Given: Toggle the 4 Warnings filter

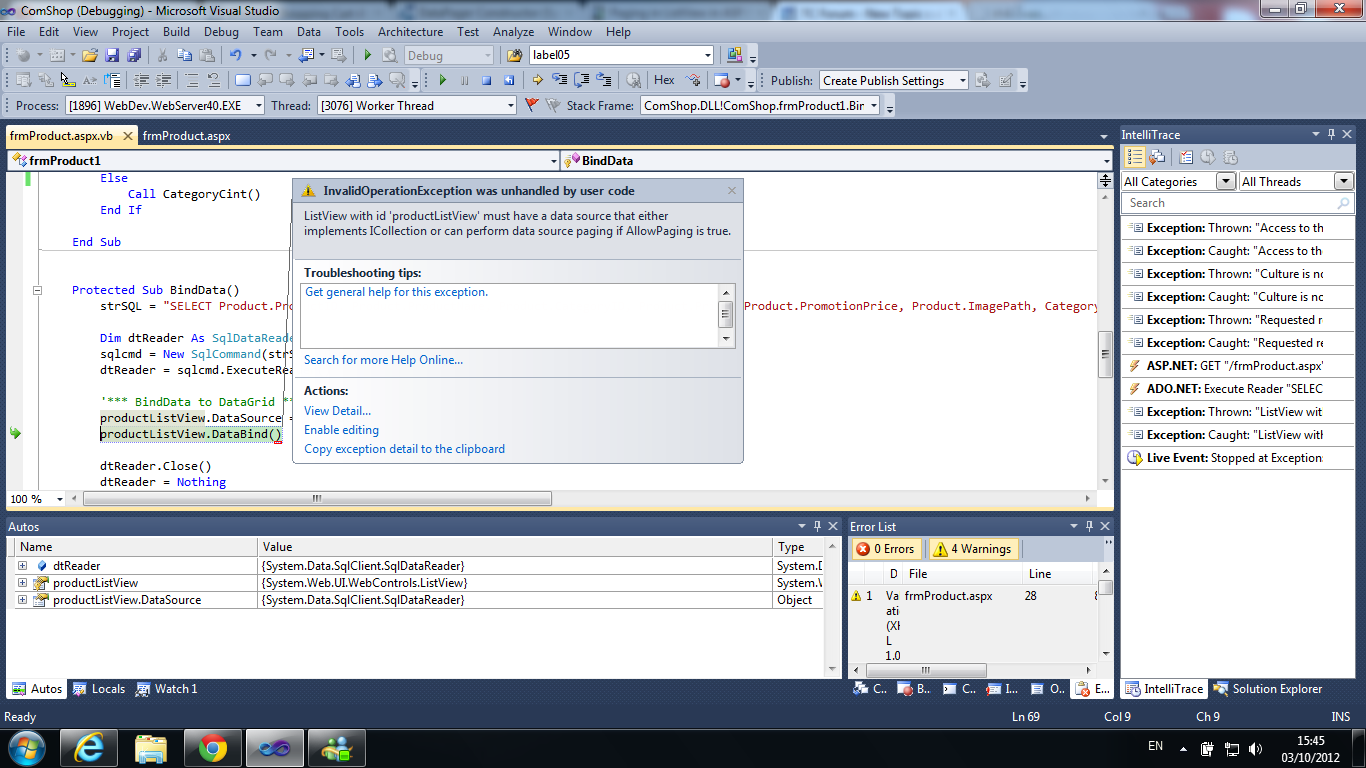Looking at the screenshot, I should 974,549.
